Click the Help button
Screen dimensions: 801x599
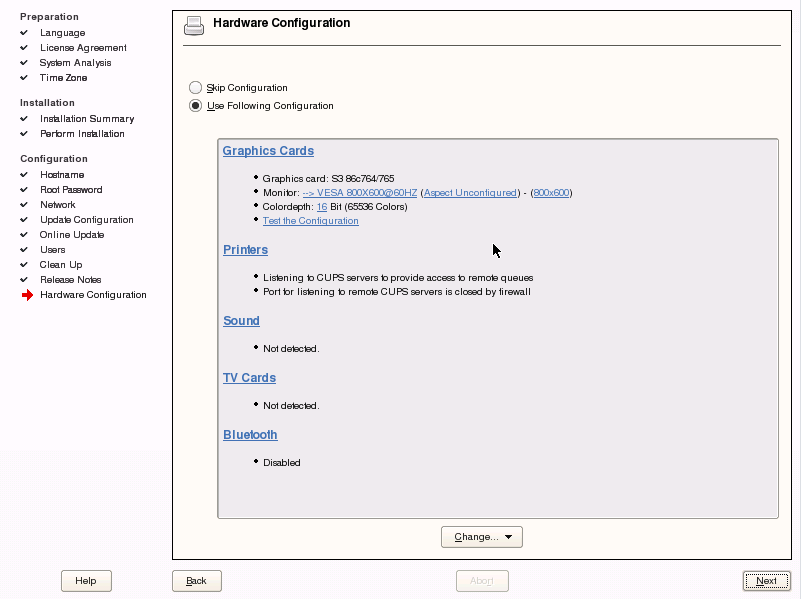[86, 581]
